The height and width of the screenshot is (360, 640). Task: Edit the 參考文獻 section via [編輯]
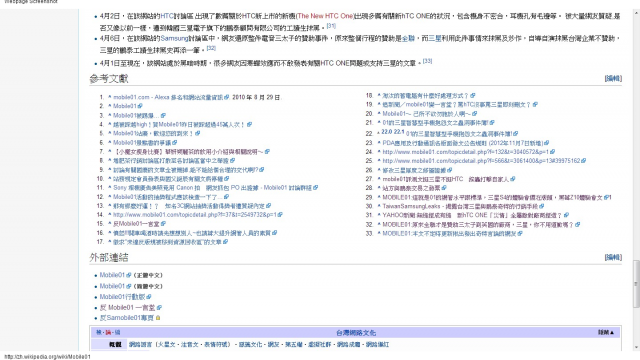point(613,78)
